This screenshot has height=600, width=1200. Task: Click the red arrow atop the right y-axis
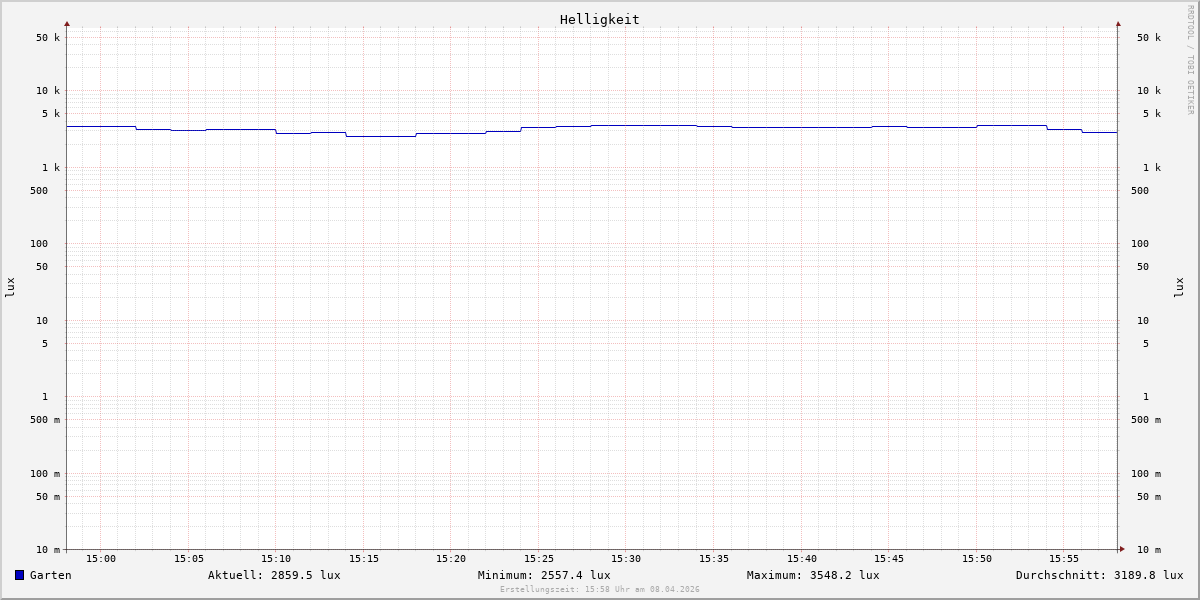1118,23
